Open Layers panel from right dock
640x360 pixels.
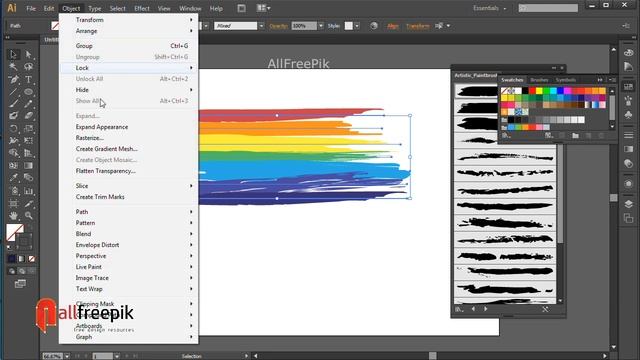click(x=629, y=204)
